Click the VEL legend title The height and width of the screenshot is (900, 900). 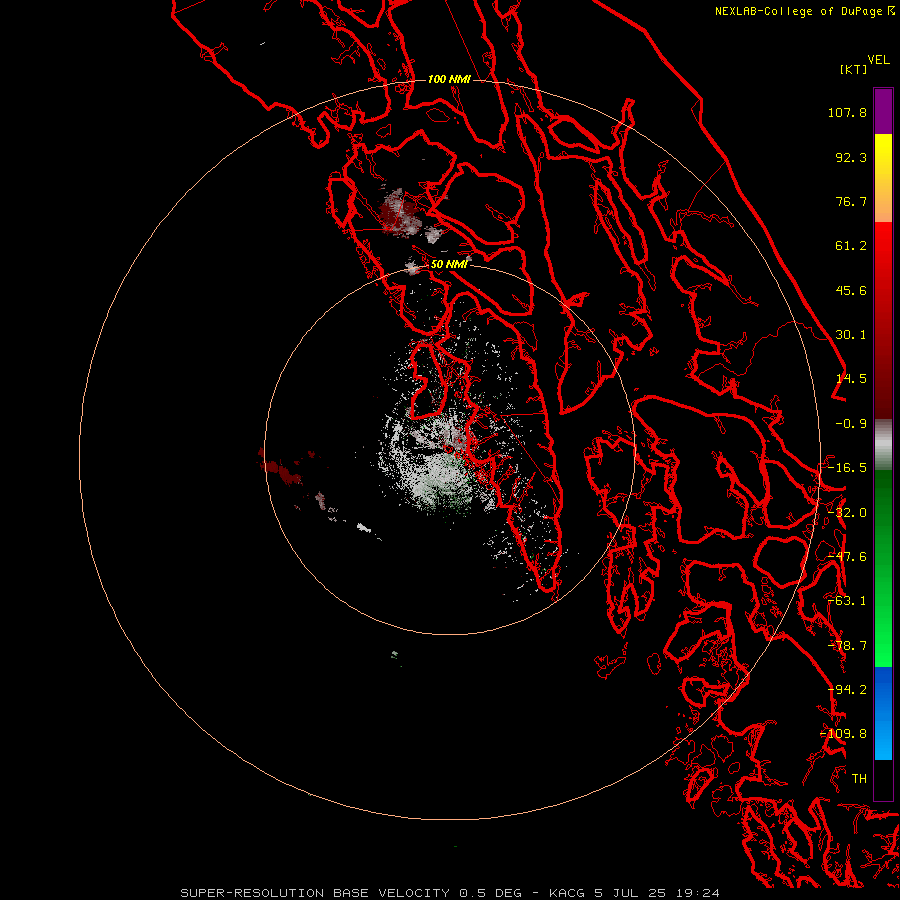879,60
